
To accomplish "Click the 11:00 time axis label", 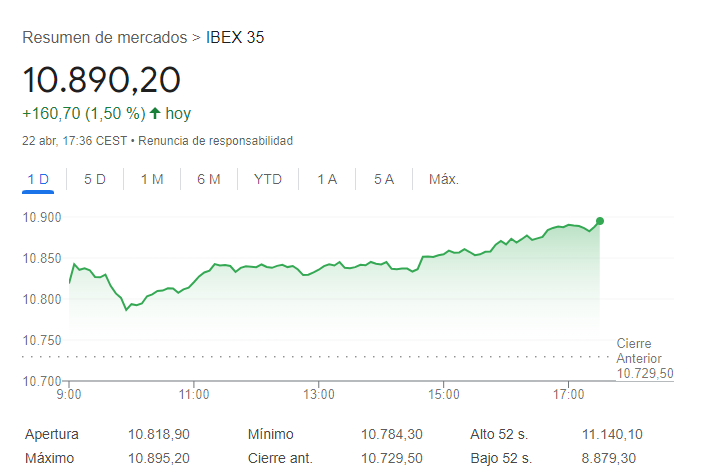I will click(194, 395).
